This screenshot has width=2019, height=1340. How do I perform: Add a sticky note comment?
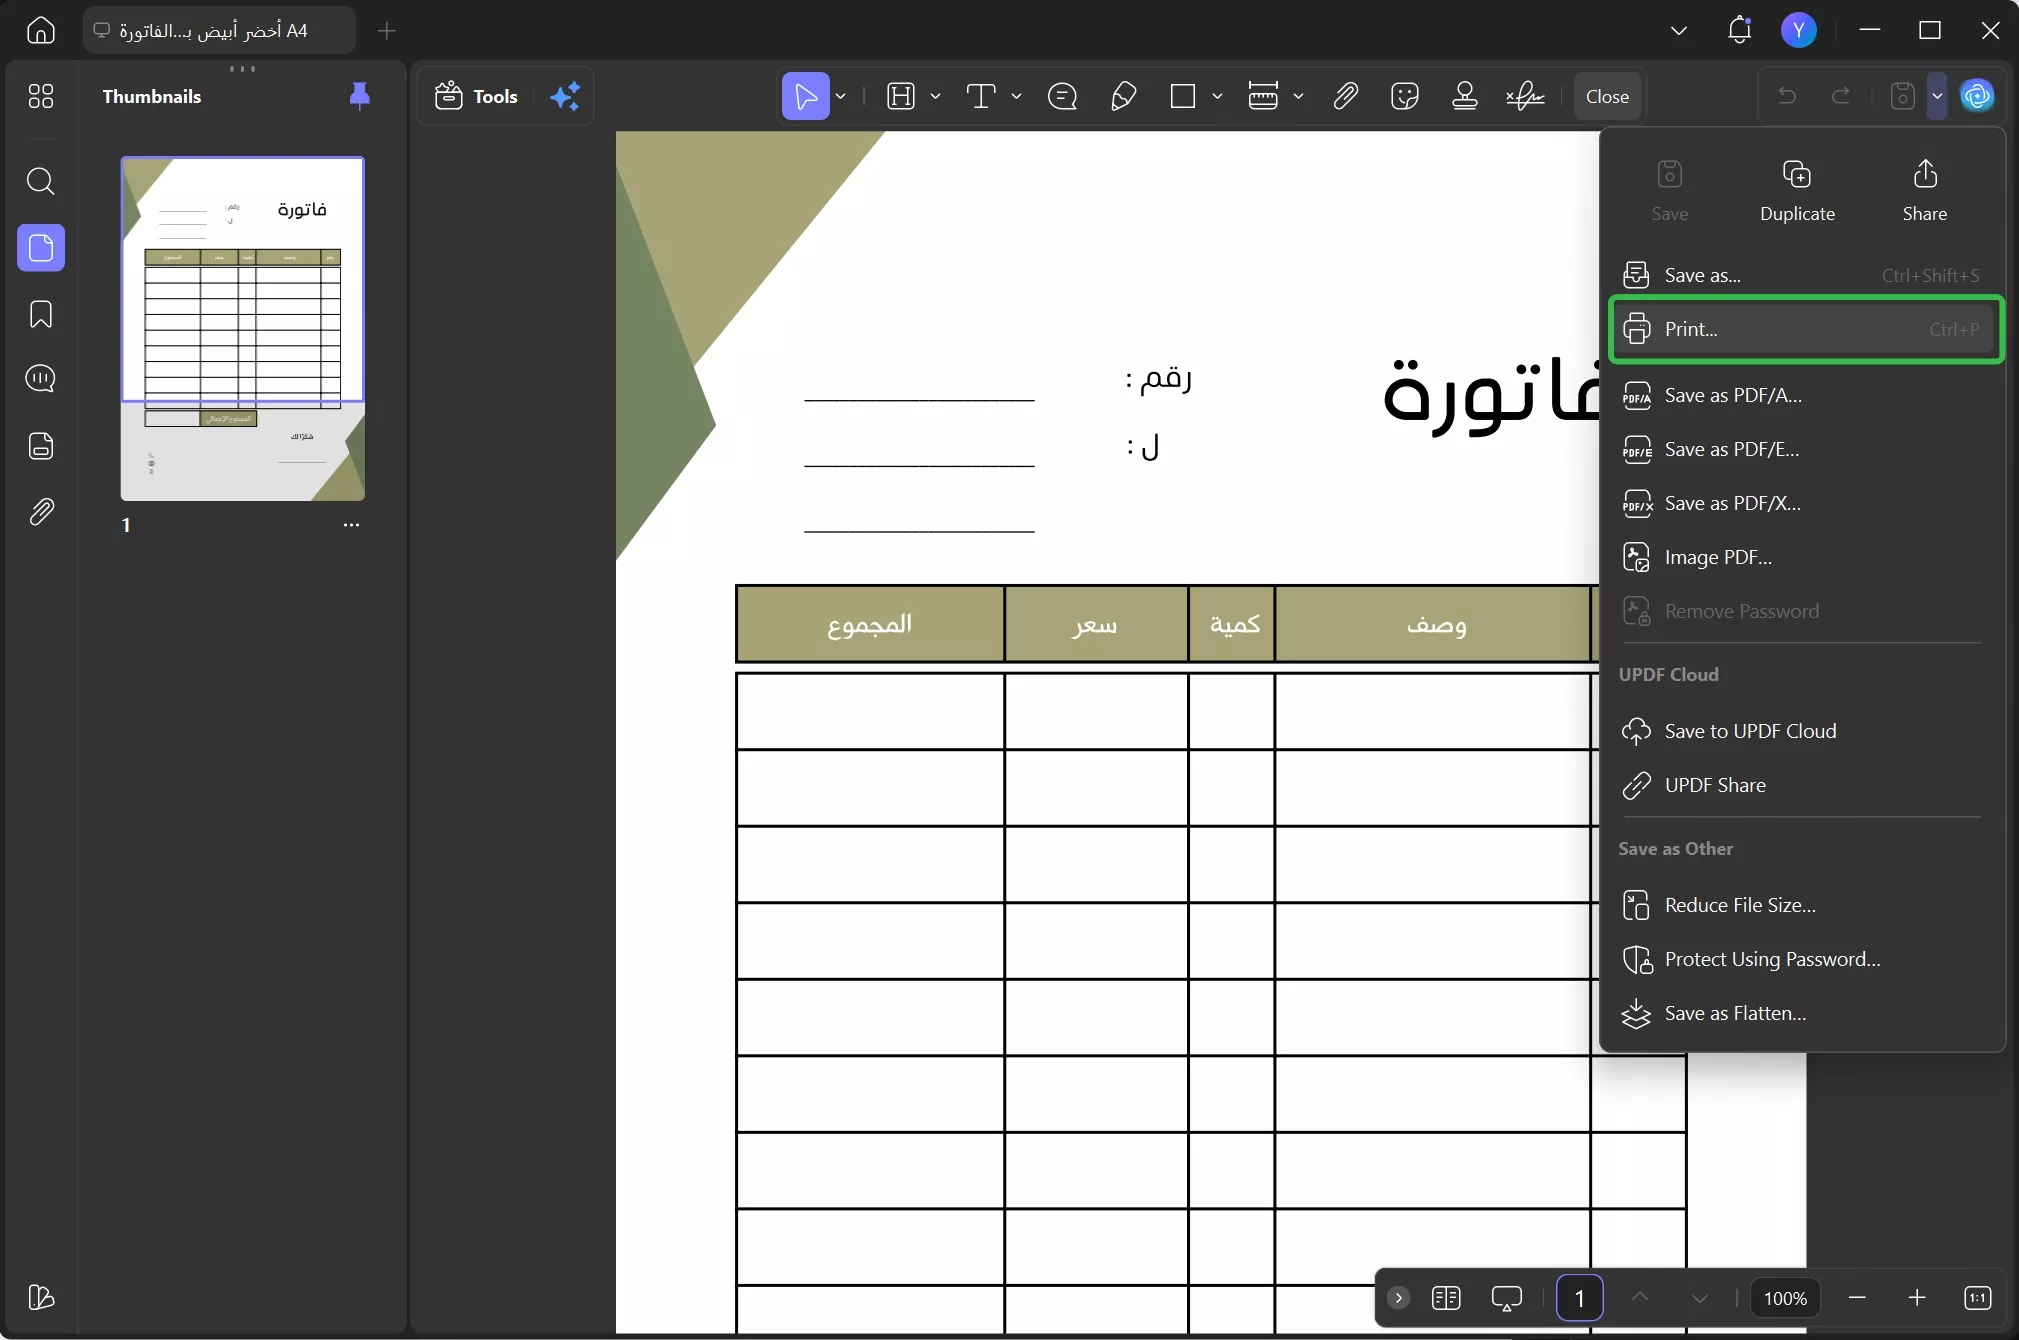pyautogui.click(x=1062, y=96)
